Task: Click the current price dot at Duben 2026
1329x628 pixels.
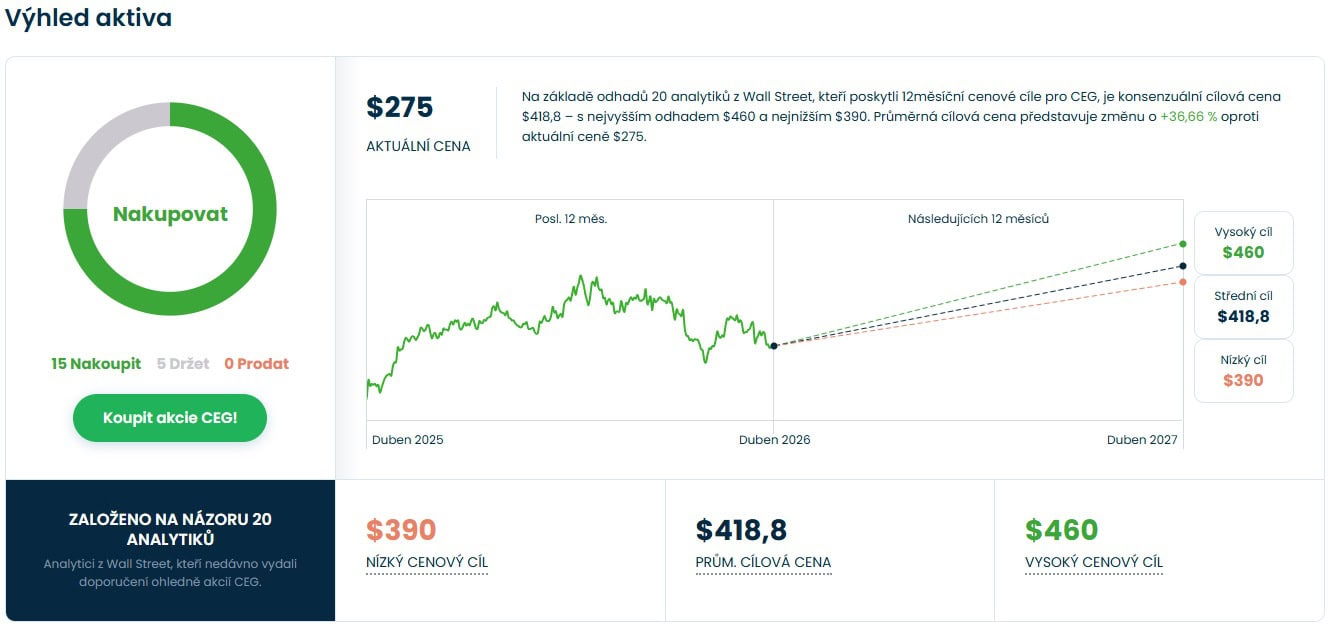Action: [x=774, y=346]
